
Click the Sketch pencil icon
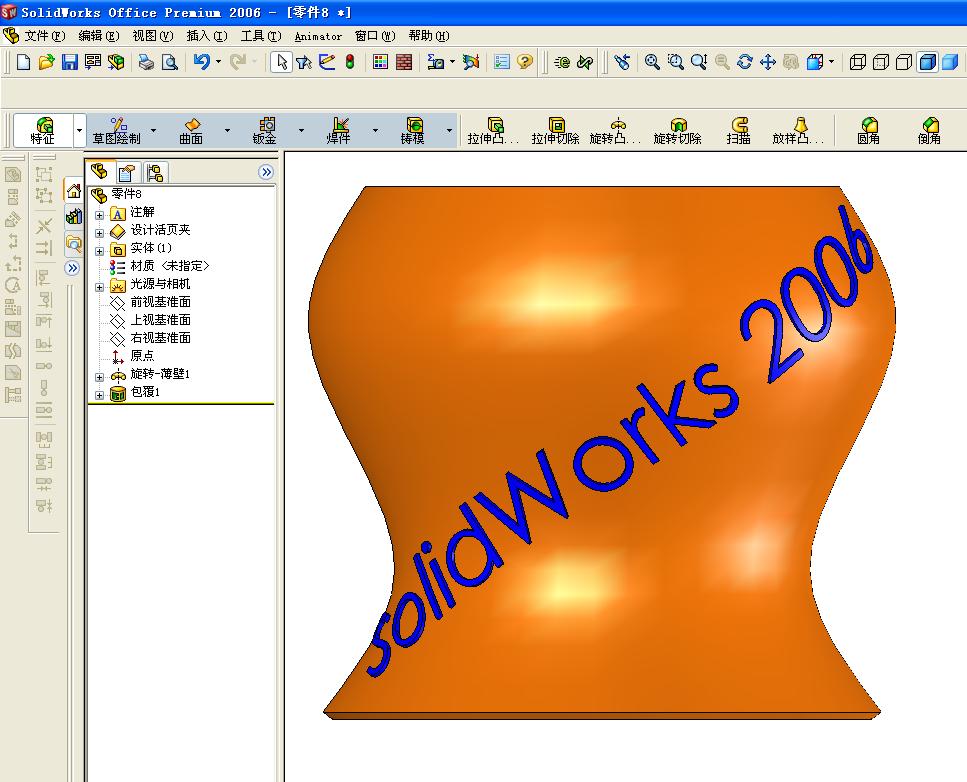click(327, 62)
